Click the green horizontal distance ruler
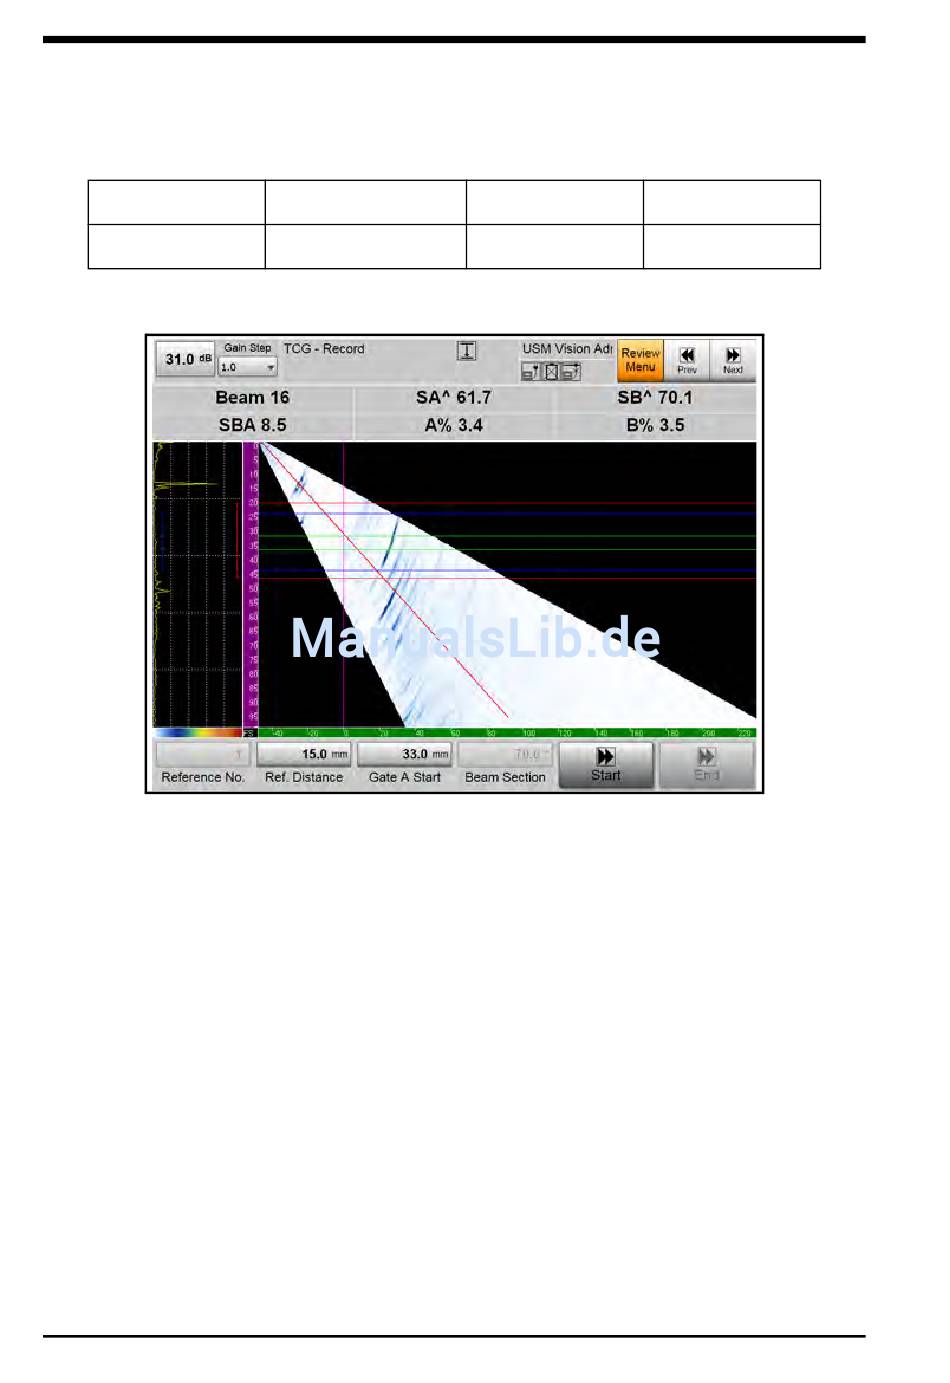 point(507,733)
